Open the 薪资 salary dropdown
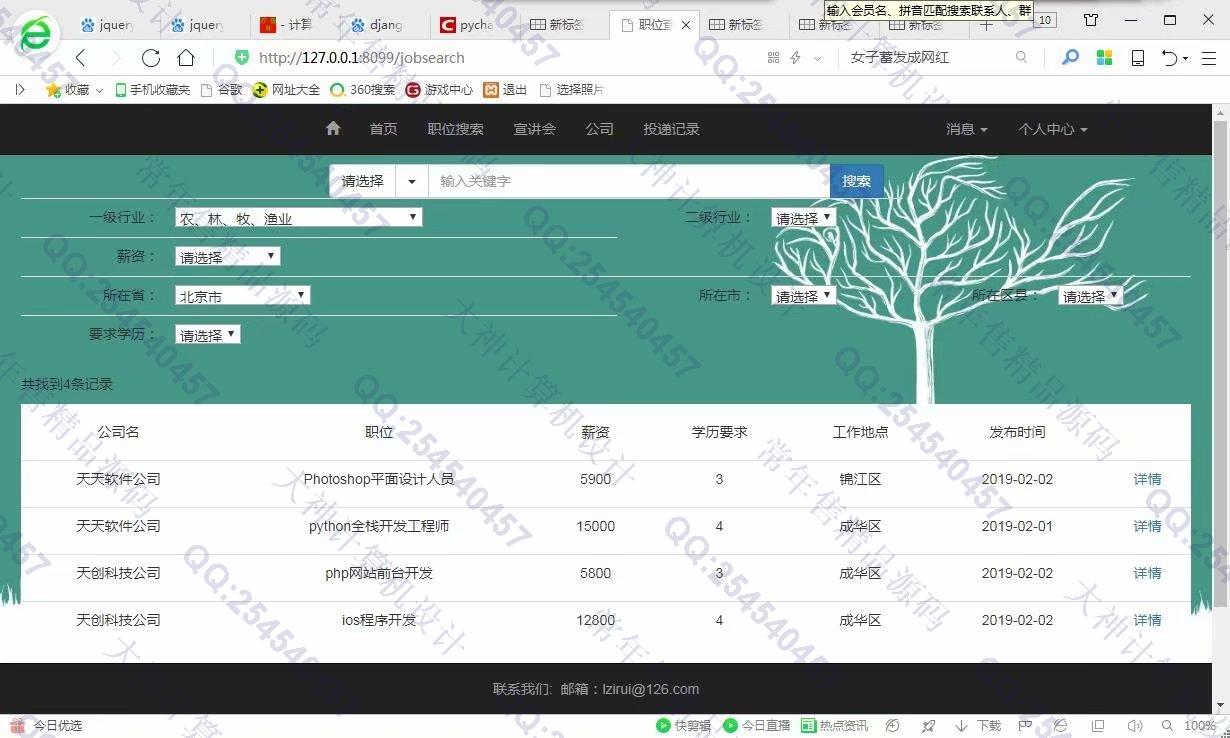The height and width of the screenshot is (738, 1230). [x=227, y=256]
